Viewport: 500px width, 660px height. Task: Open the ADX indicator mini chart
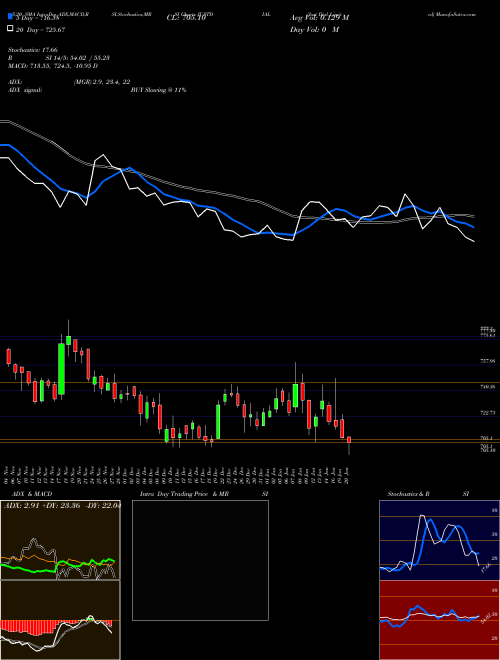pos(60,540)
